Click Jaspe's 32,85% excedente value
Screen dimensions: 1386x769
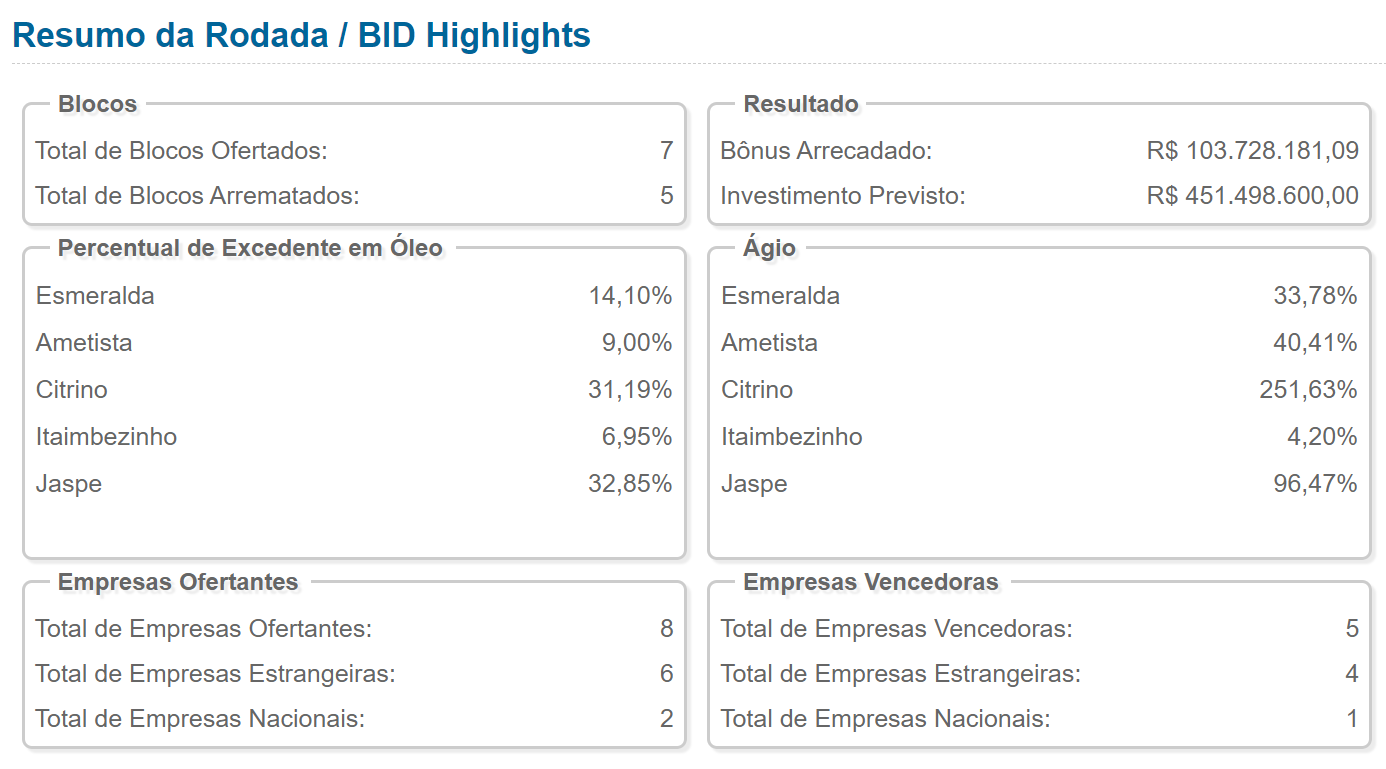[630, 484]
